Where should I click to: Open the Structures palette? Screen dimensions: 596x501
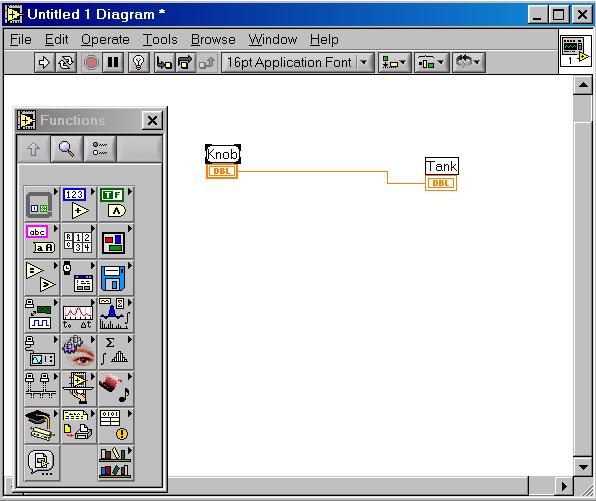[x=41, y=204]
